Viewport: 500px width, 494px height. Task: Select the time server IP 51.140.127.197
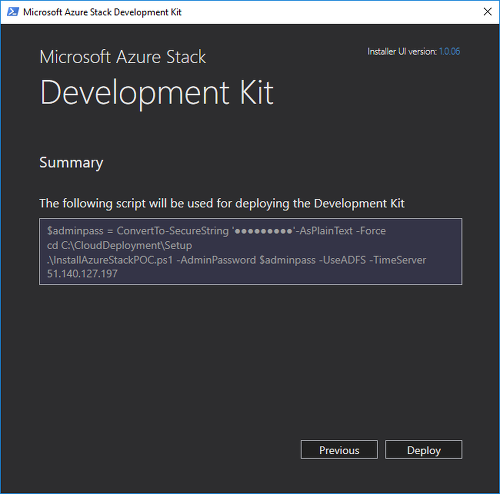82,274
